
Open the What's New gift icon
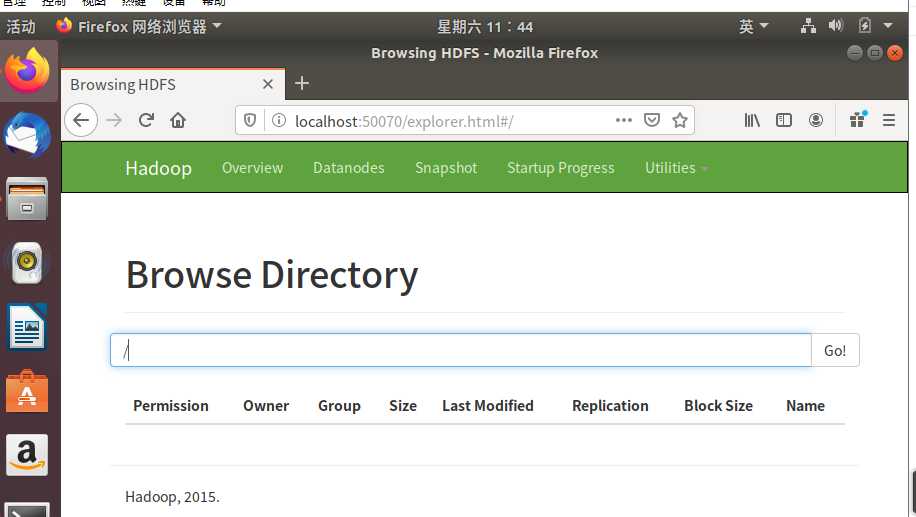point(858,120)
